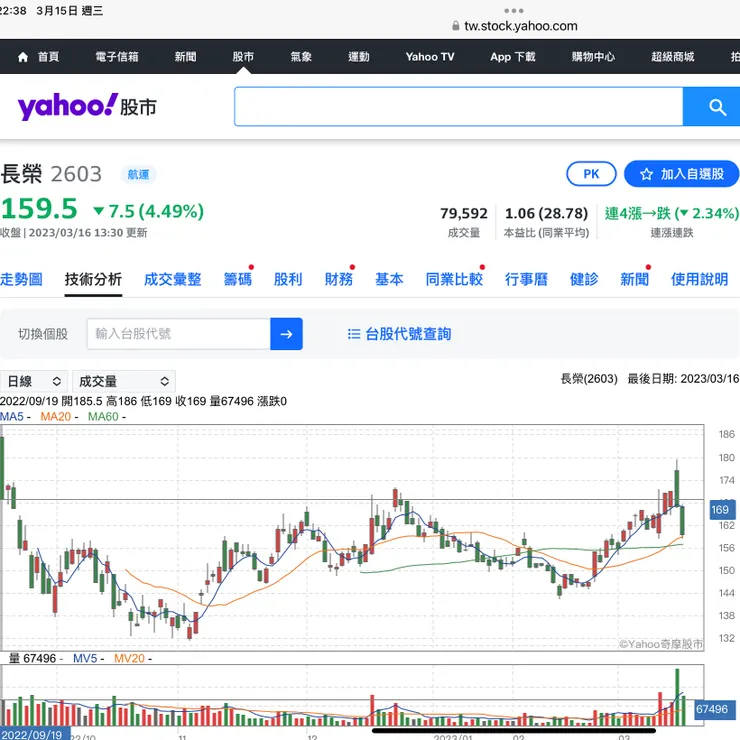Click the main Yahoo search input box
The height and width of the screenshot is (740, 740).
[x=458, y=107]
